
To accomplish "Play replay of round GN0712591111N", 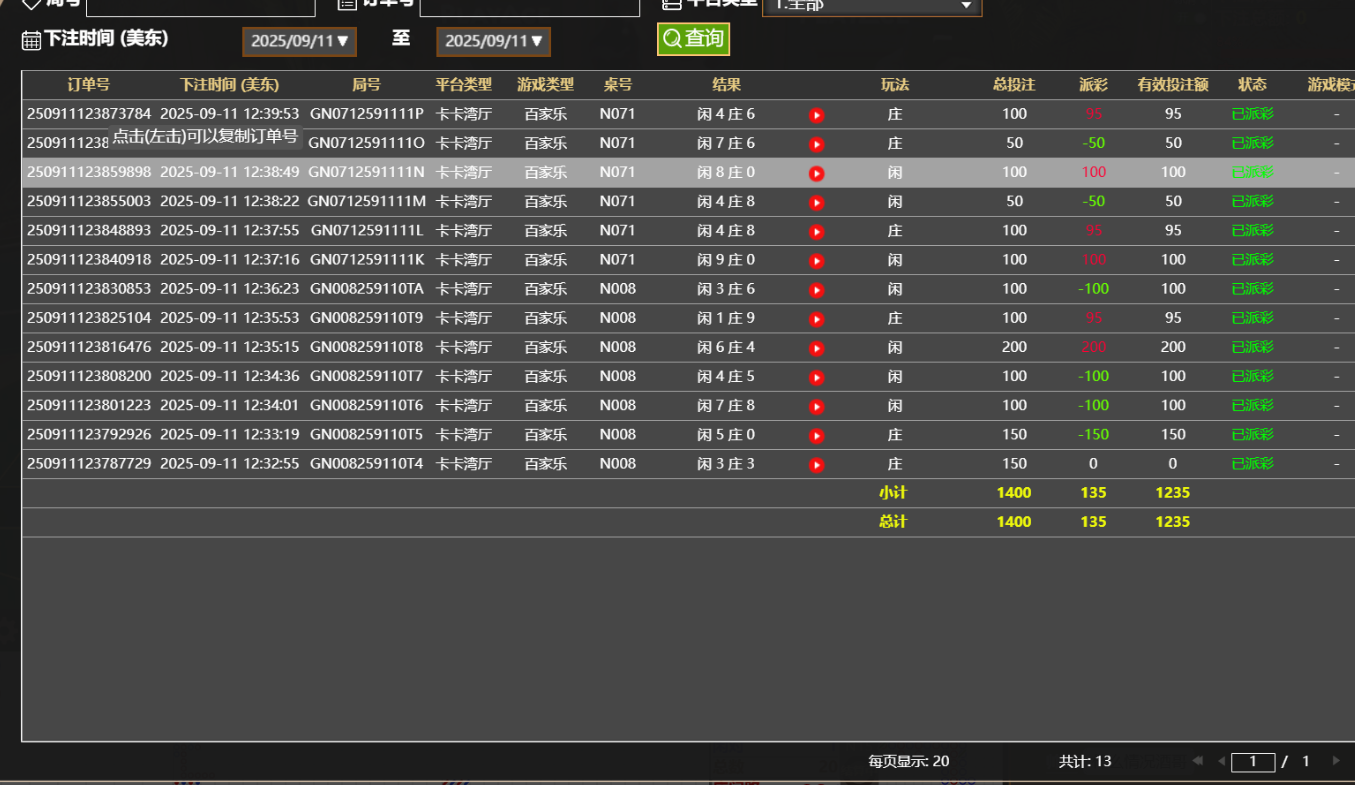I will click(x=816, y=173).
